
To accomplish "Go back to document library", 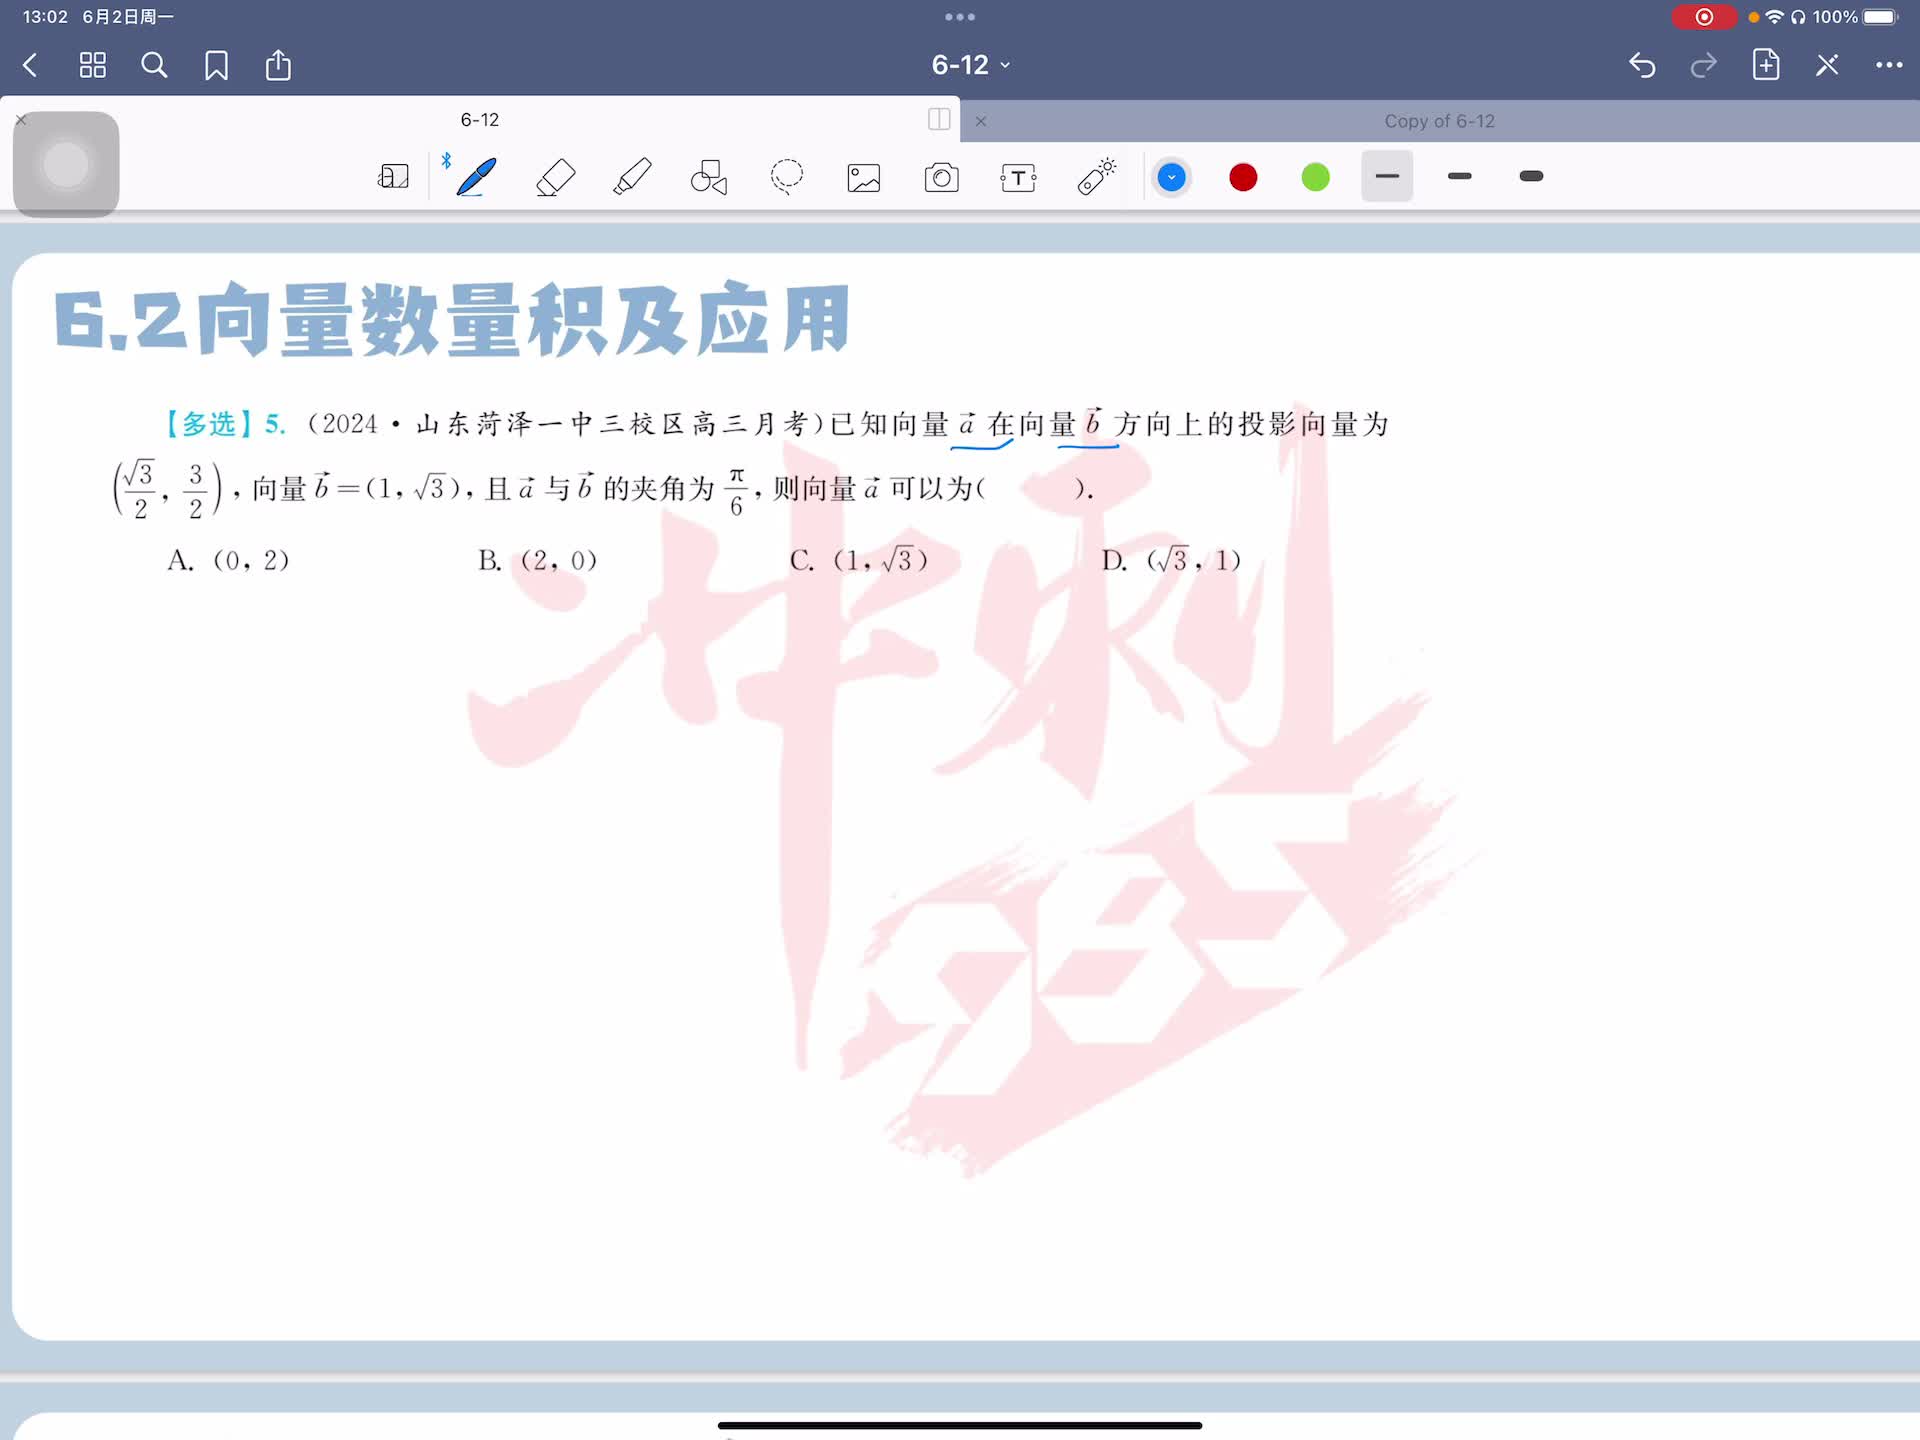I will 30,66.
